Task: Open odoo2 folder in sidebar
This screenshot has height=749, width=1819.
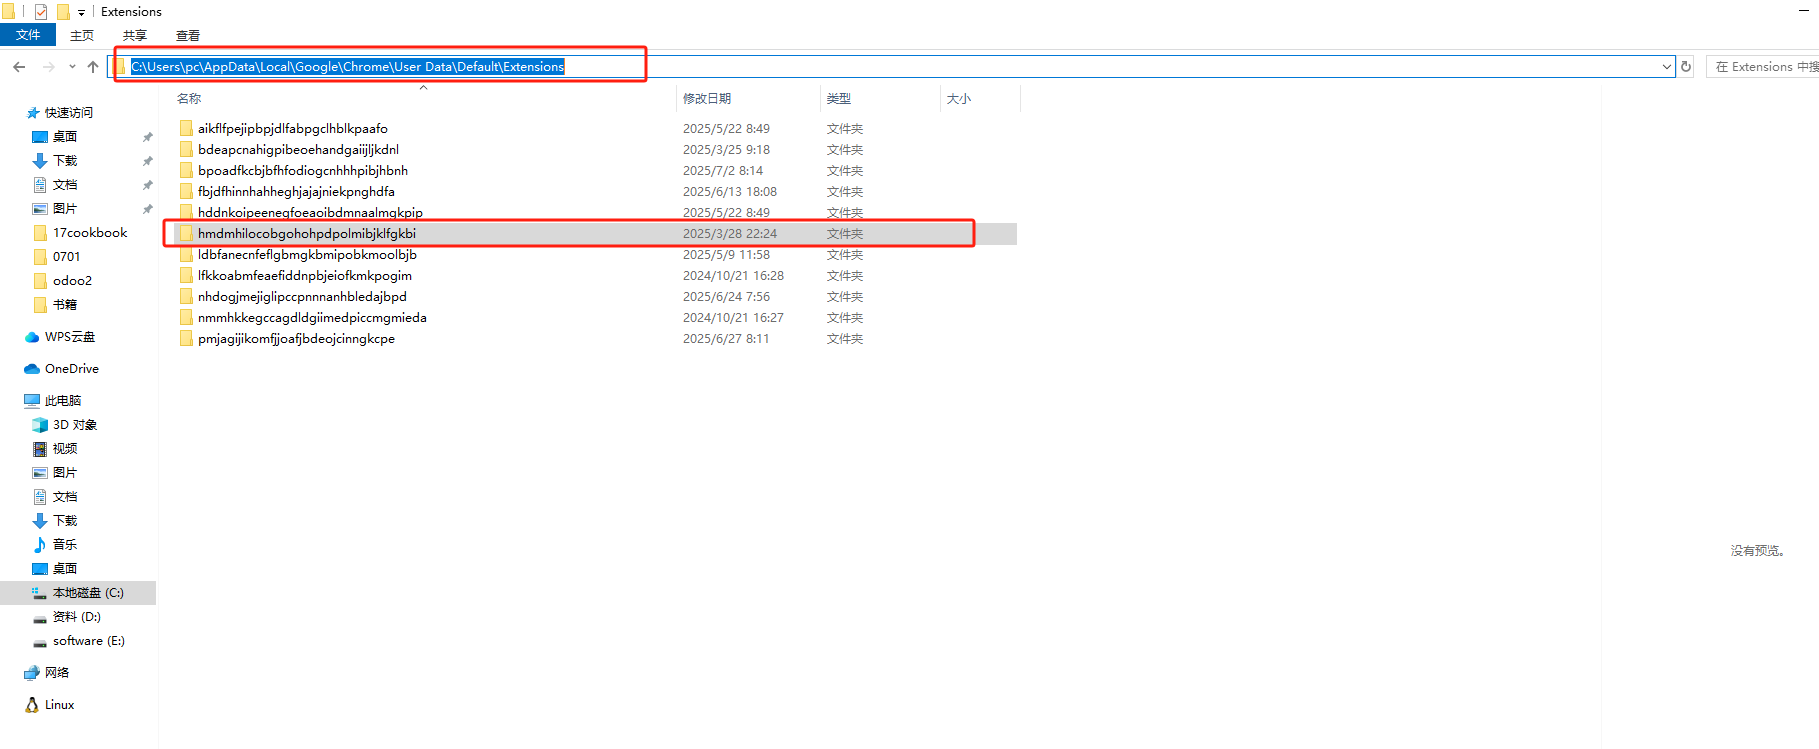Action: coord(72,281)
